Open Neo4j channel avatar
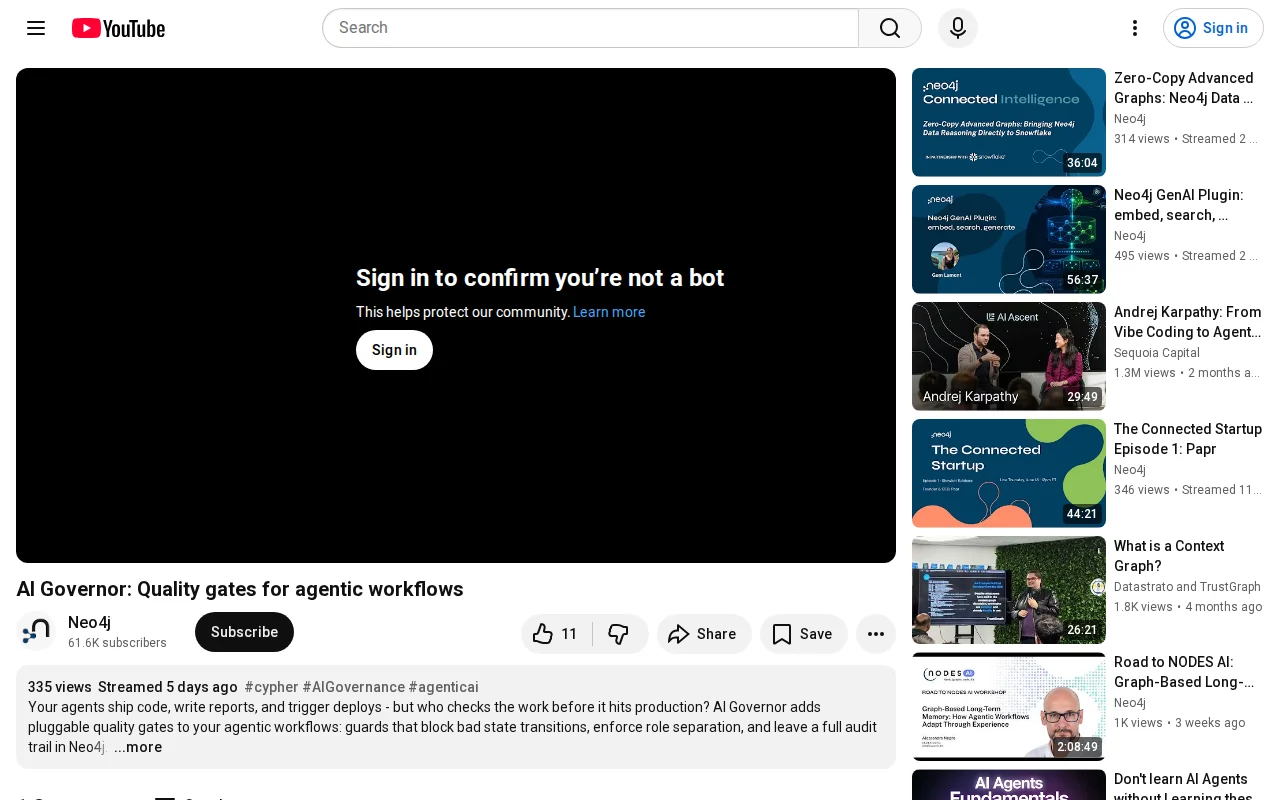 pos(36,632)
